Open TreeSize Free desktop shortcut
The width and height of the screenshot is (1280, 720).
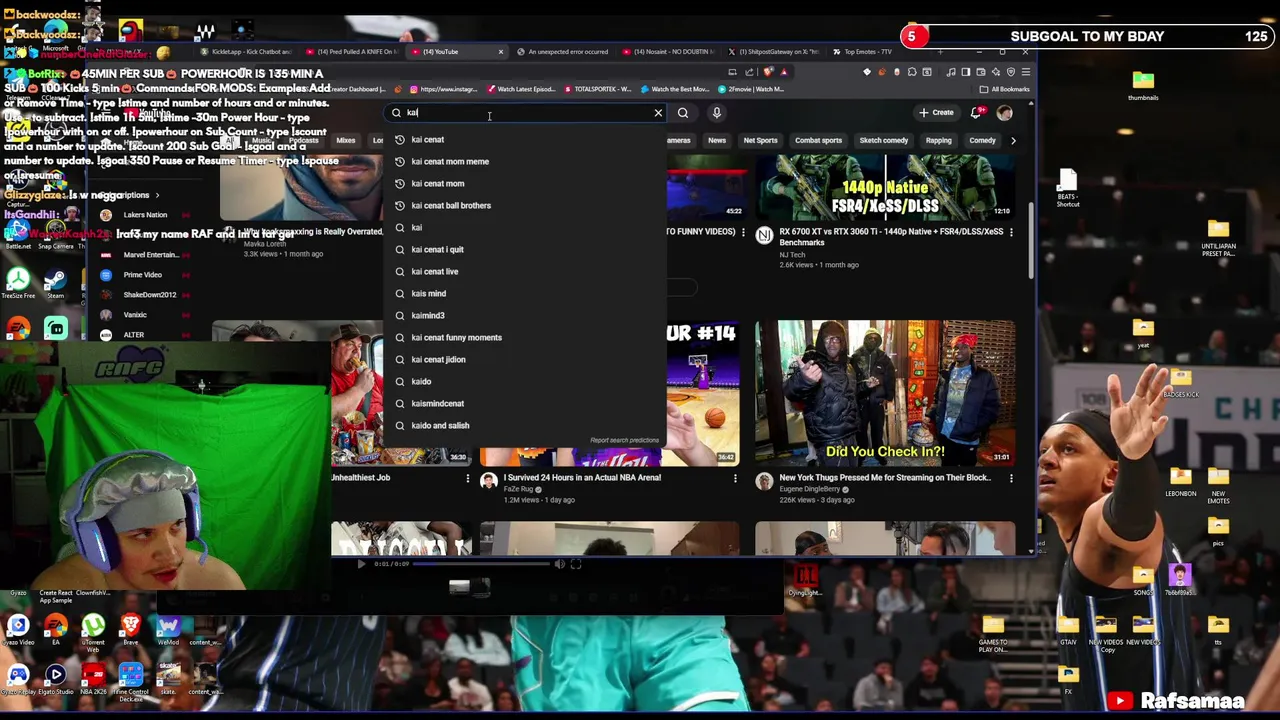point(18,283)
